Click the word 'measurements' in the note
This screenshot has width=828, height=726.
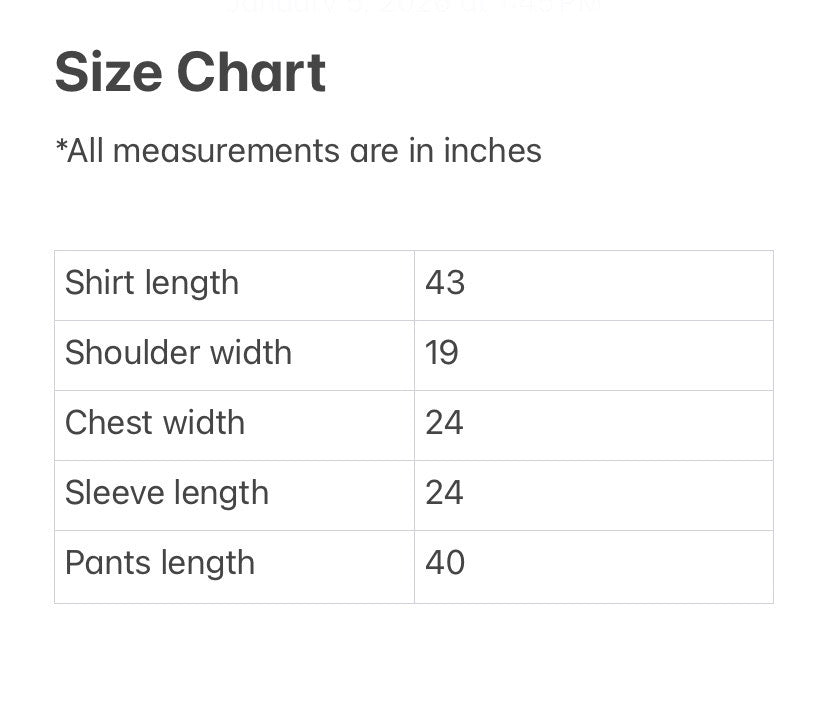(x=227, y=151)
